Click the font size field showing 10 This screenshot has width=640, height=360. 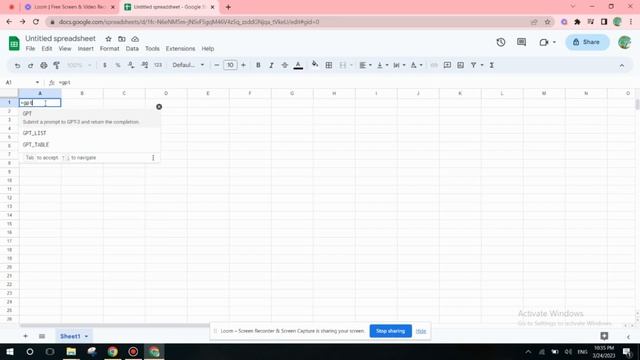coord(230,65)
